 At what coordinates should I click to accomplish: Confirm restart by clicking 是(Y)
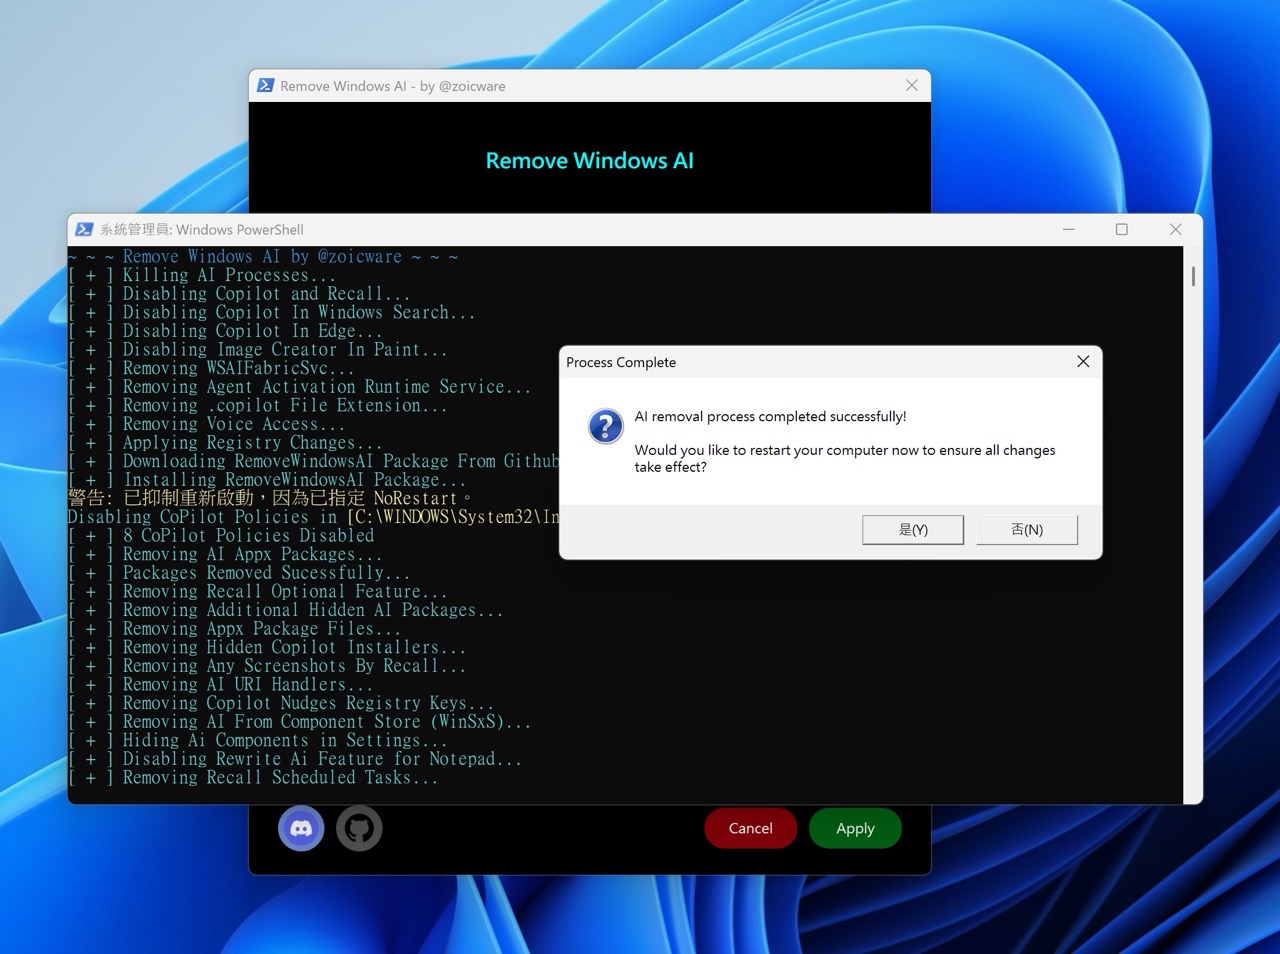pos(912,529)
